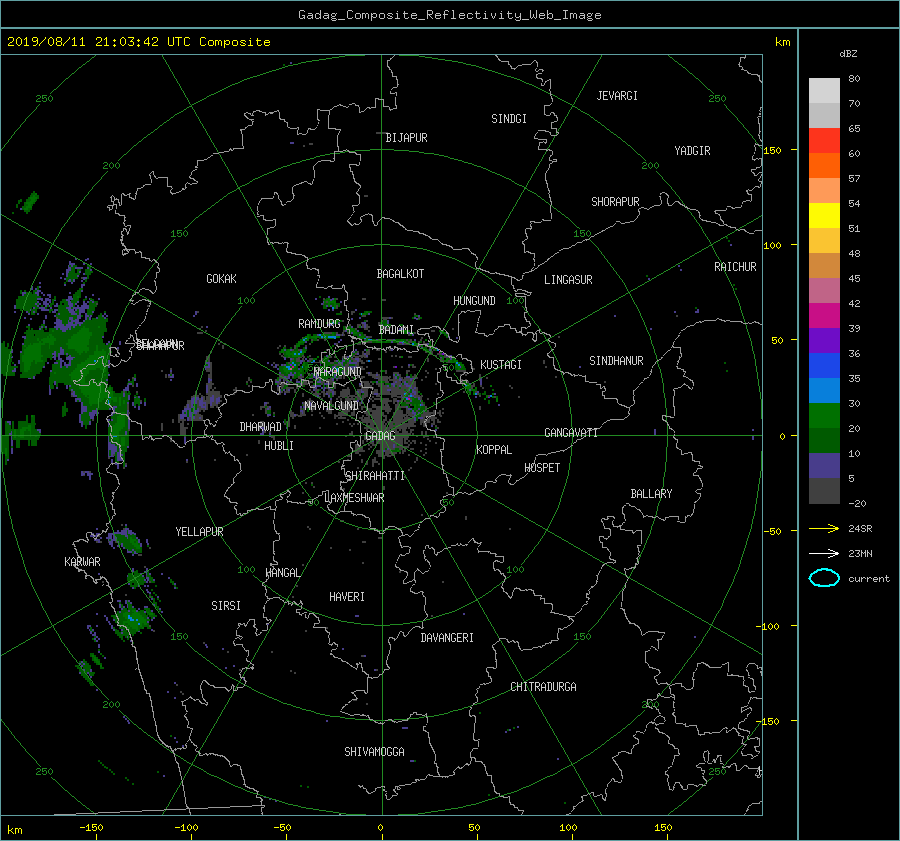The width and height of the screenshot is (900, 841).
Task: Click the timestamp 2019/08/11 21:03:42 UTC Composite
Action: (x=138, y=42)
